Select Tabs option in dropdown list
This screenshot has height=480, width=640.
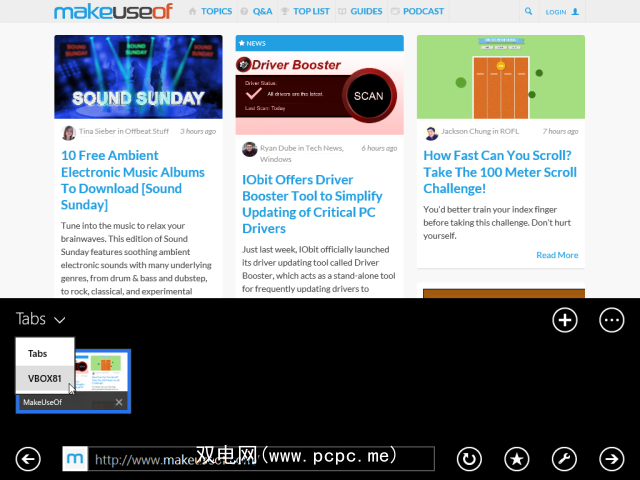click(x=45, y=353)
